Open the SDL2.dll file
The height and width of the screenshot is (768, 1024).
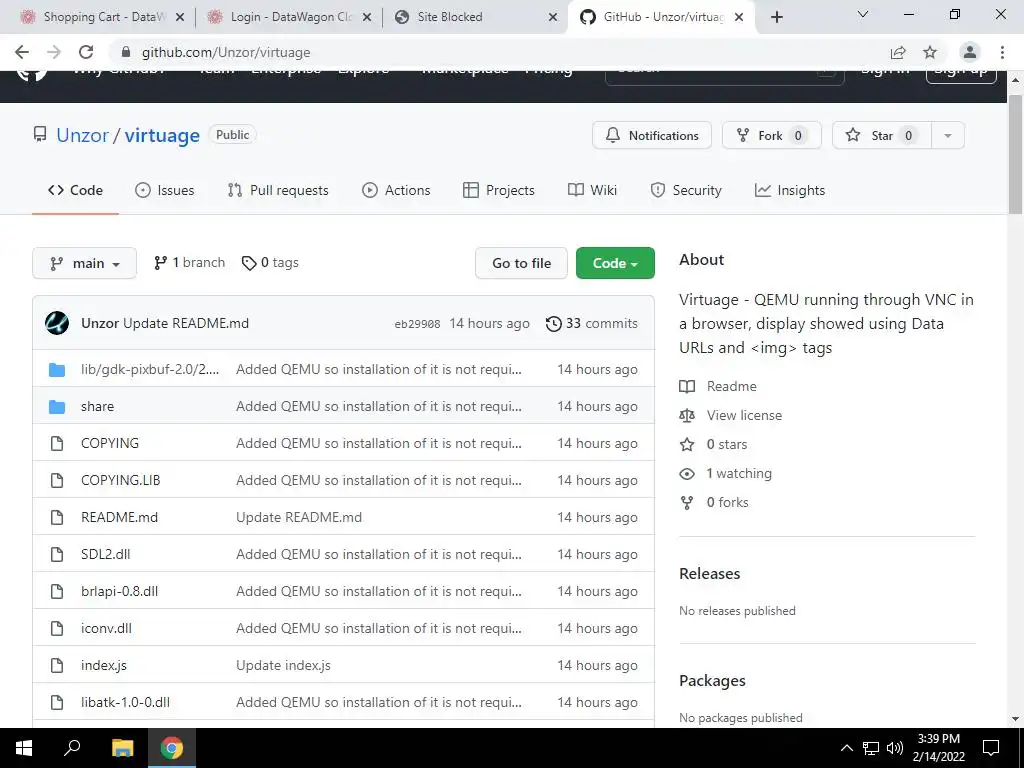click(x=106, y=554)
